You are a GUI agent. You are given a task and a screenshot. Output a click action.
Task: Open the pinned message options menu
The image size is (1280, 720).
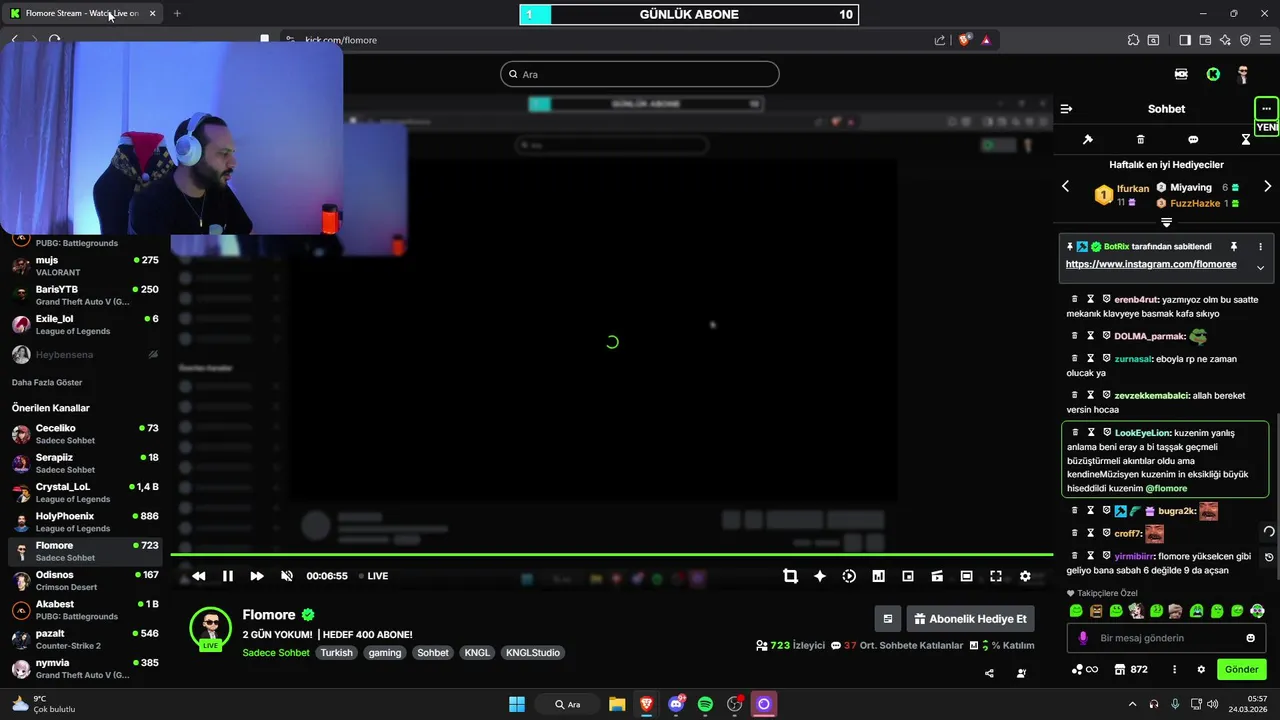[1260, 246]
